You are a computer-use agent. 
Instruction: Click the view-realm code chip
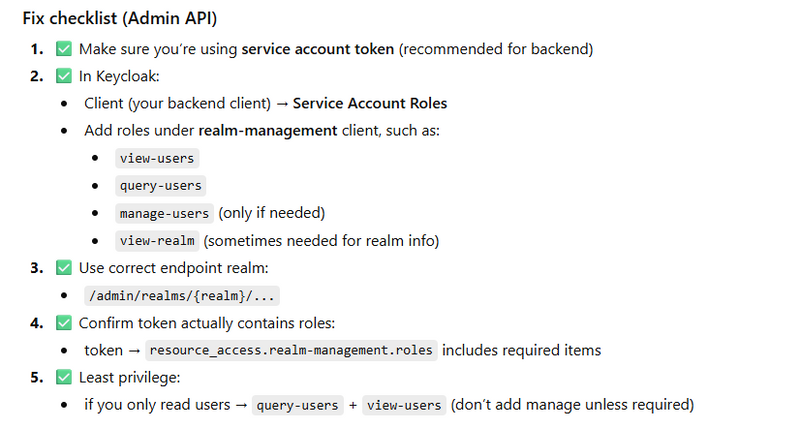click(x=157, y=240)
